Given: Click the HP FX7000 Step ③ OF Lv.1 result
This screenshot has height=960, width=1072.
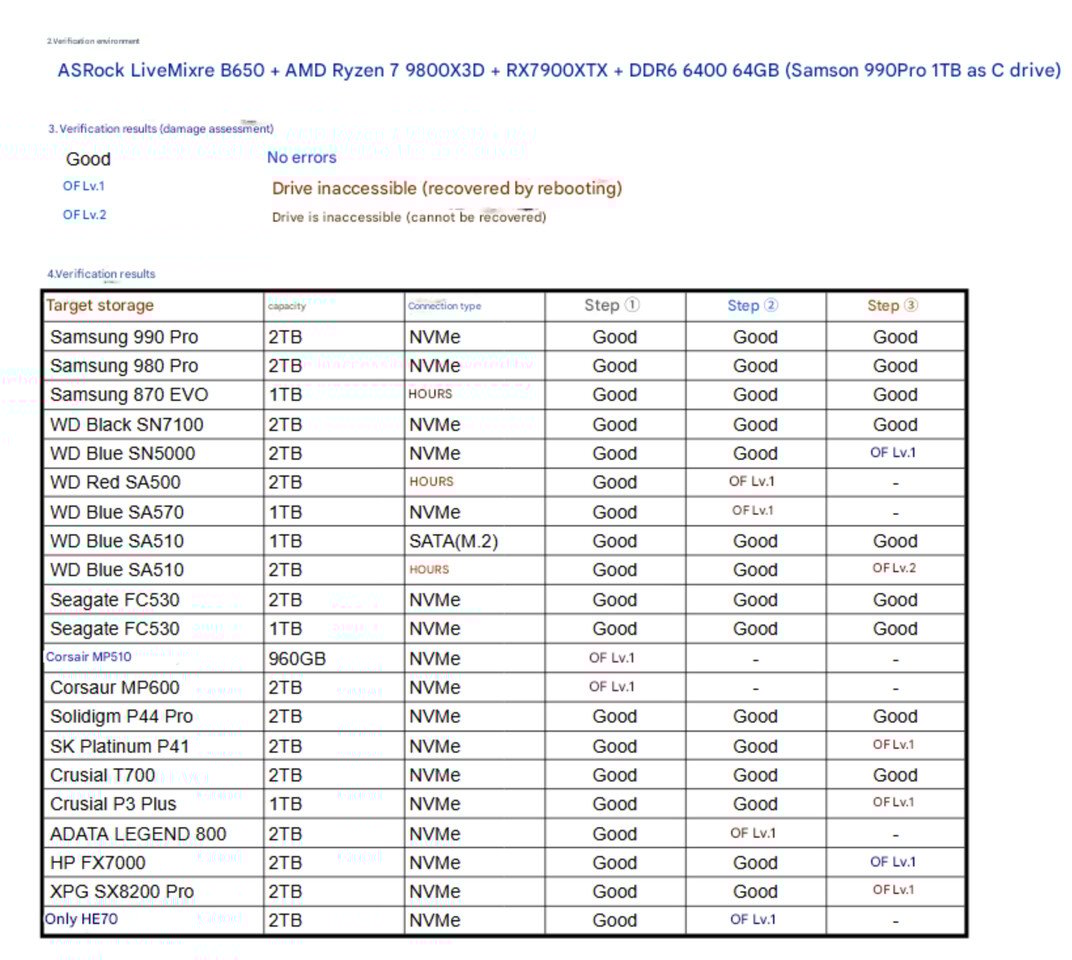Looking at the screenshot, I should (x=893, y=862).
